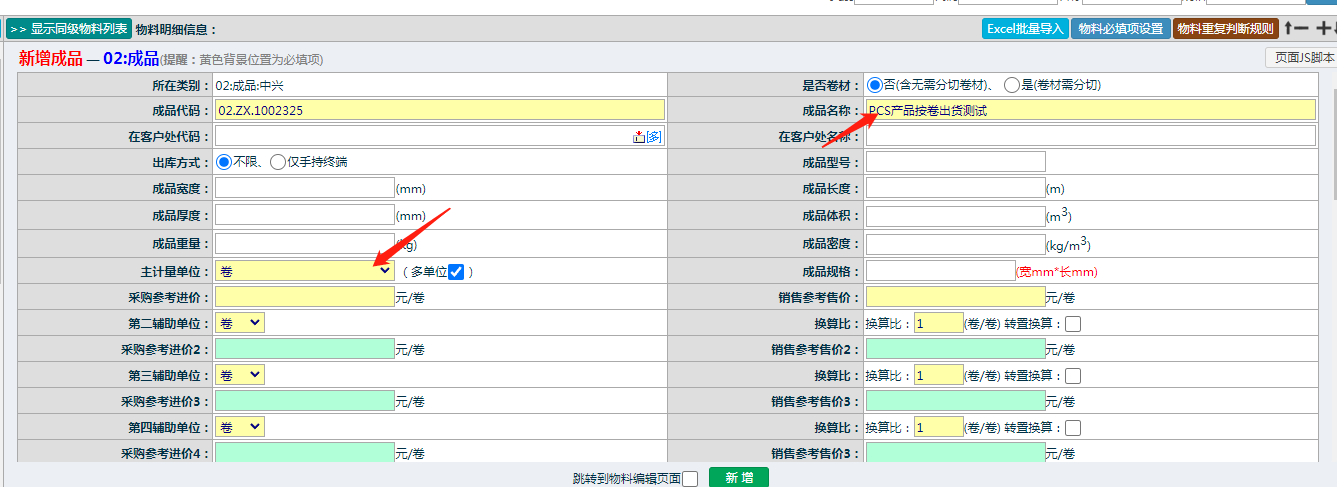Click 换算比 field for 第四辅助单位

click(939, 427)
